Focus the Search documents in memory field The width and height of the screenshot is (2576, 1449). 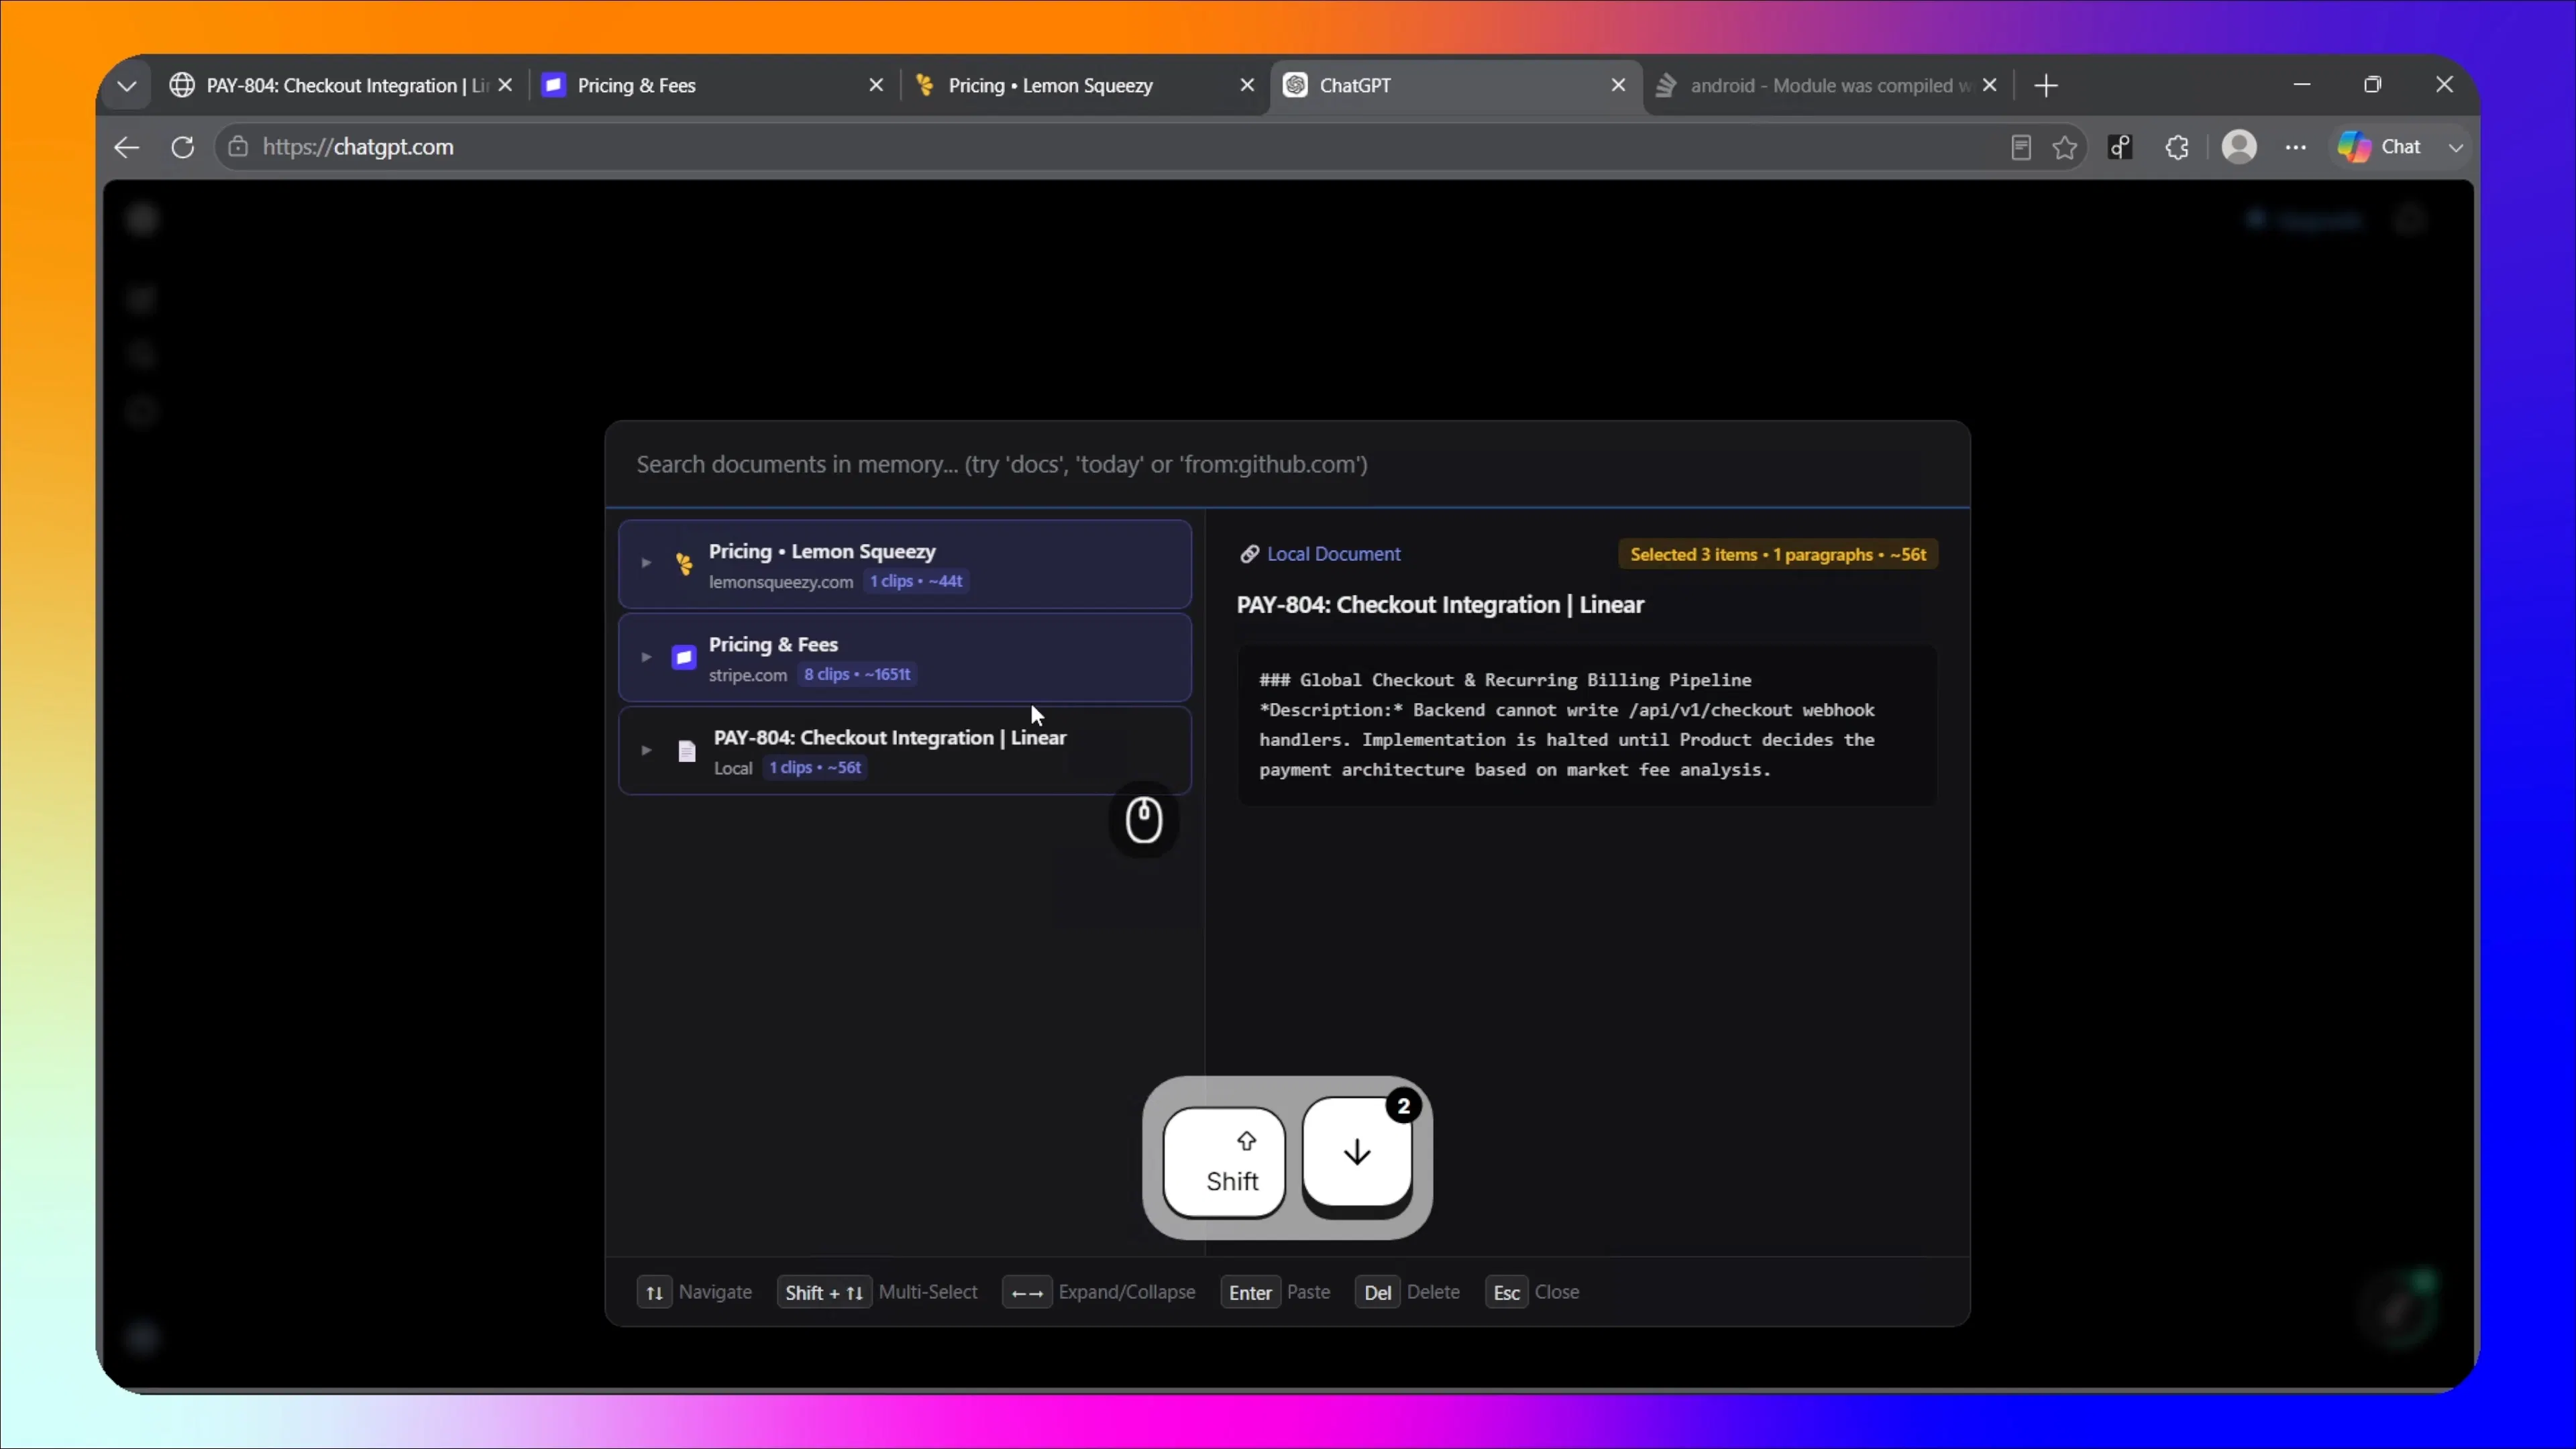pos(1287,465)
